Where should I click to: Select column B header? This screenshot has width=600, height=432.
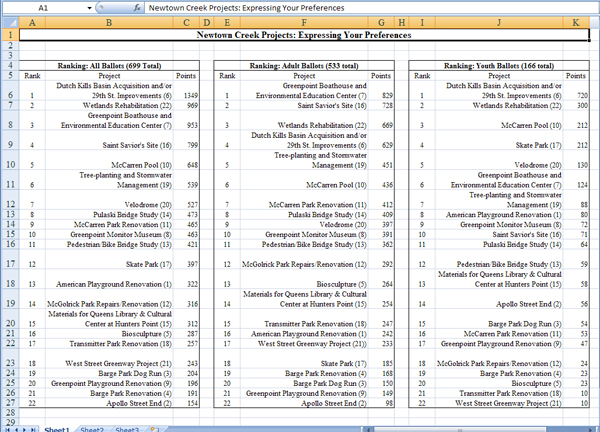(x=109, y=22)
